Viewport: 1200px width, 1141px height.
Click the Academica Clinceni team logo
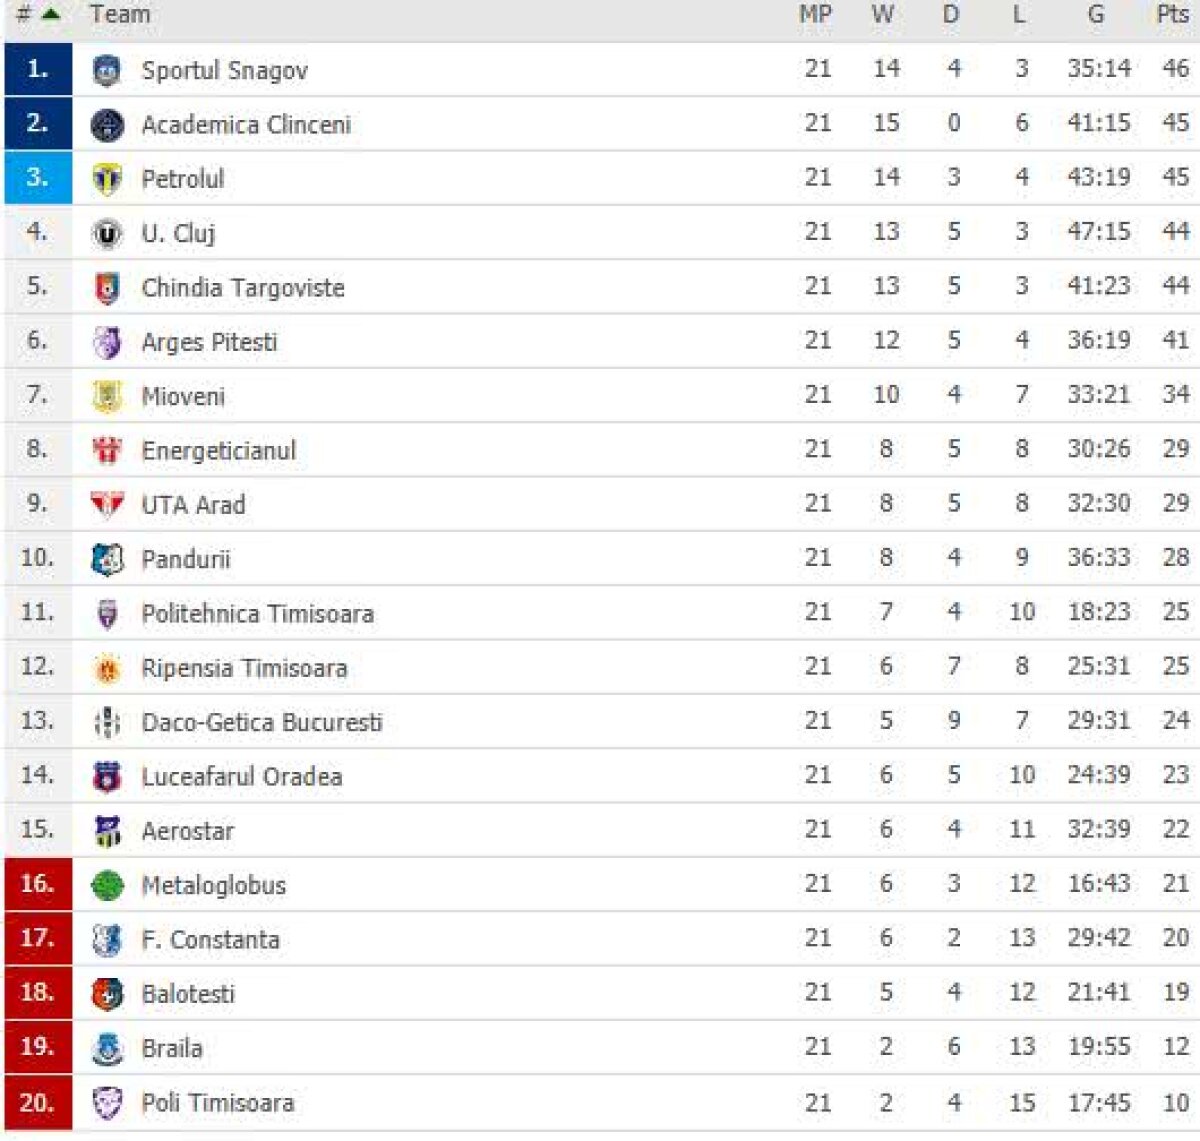[x=107, y=125]
